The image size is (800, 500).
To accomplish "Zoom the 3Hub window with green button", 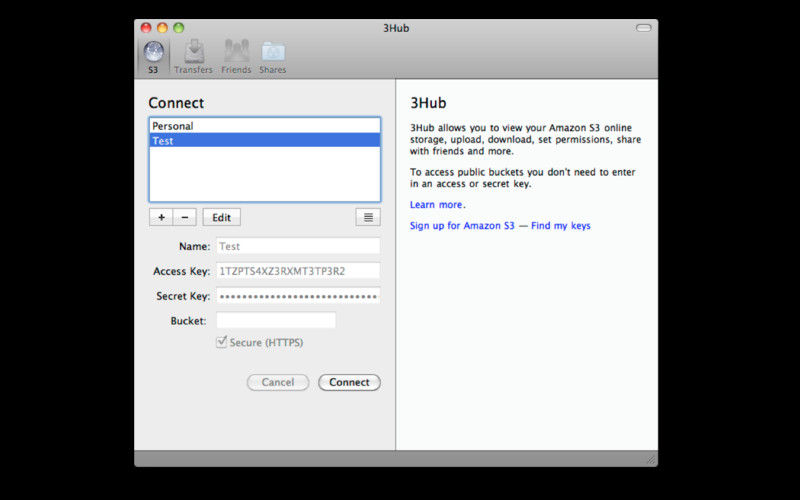I will 179,28.
